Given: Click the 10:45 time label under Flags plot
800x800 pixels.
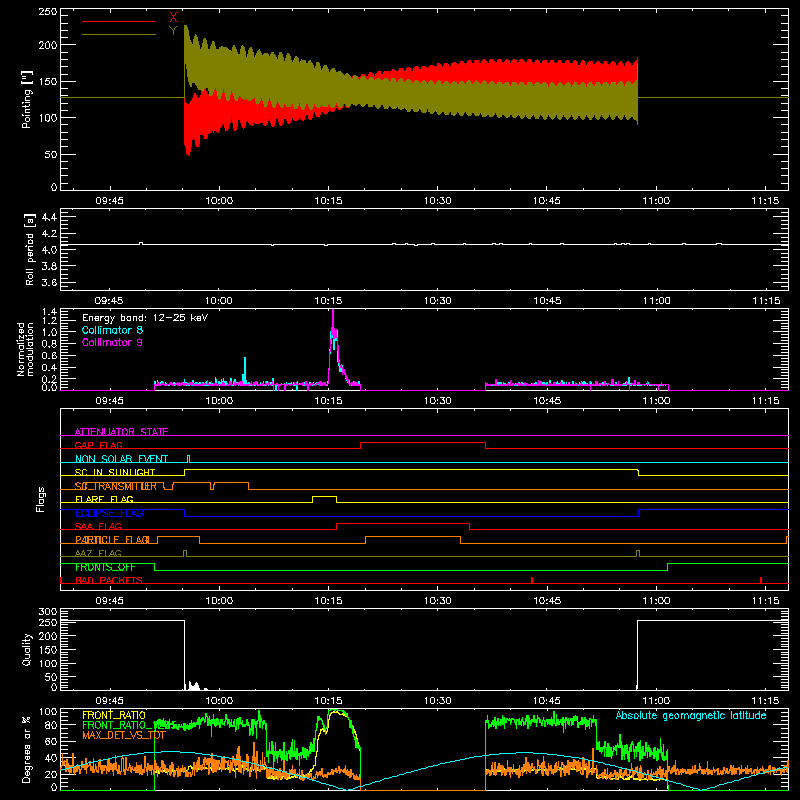Looking at the screenshot, I should click(547, 601).
